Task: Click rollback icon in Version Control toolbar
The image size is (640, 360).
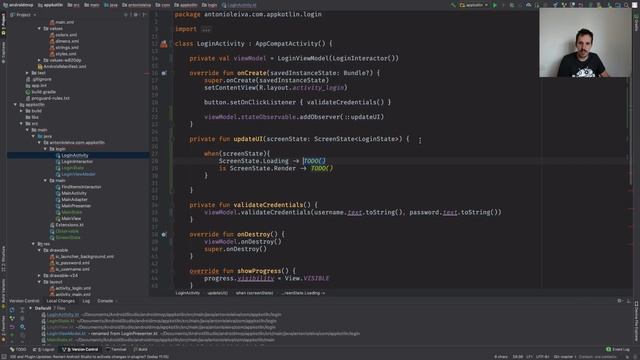Action: (12, 327)
